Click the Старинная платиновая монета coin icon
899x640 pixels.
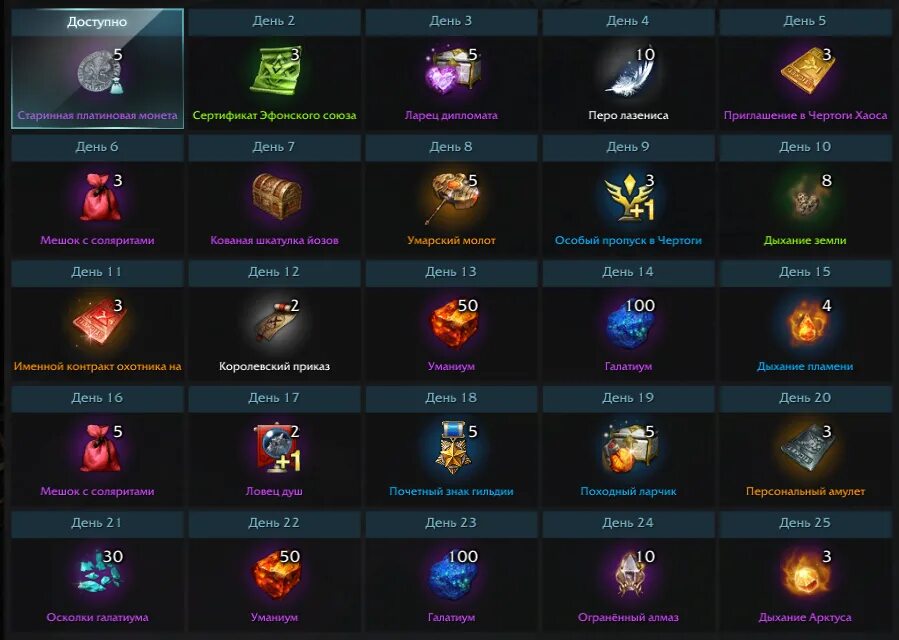(99, 72)
